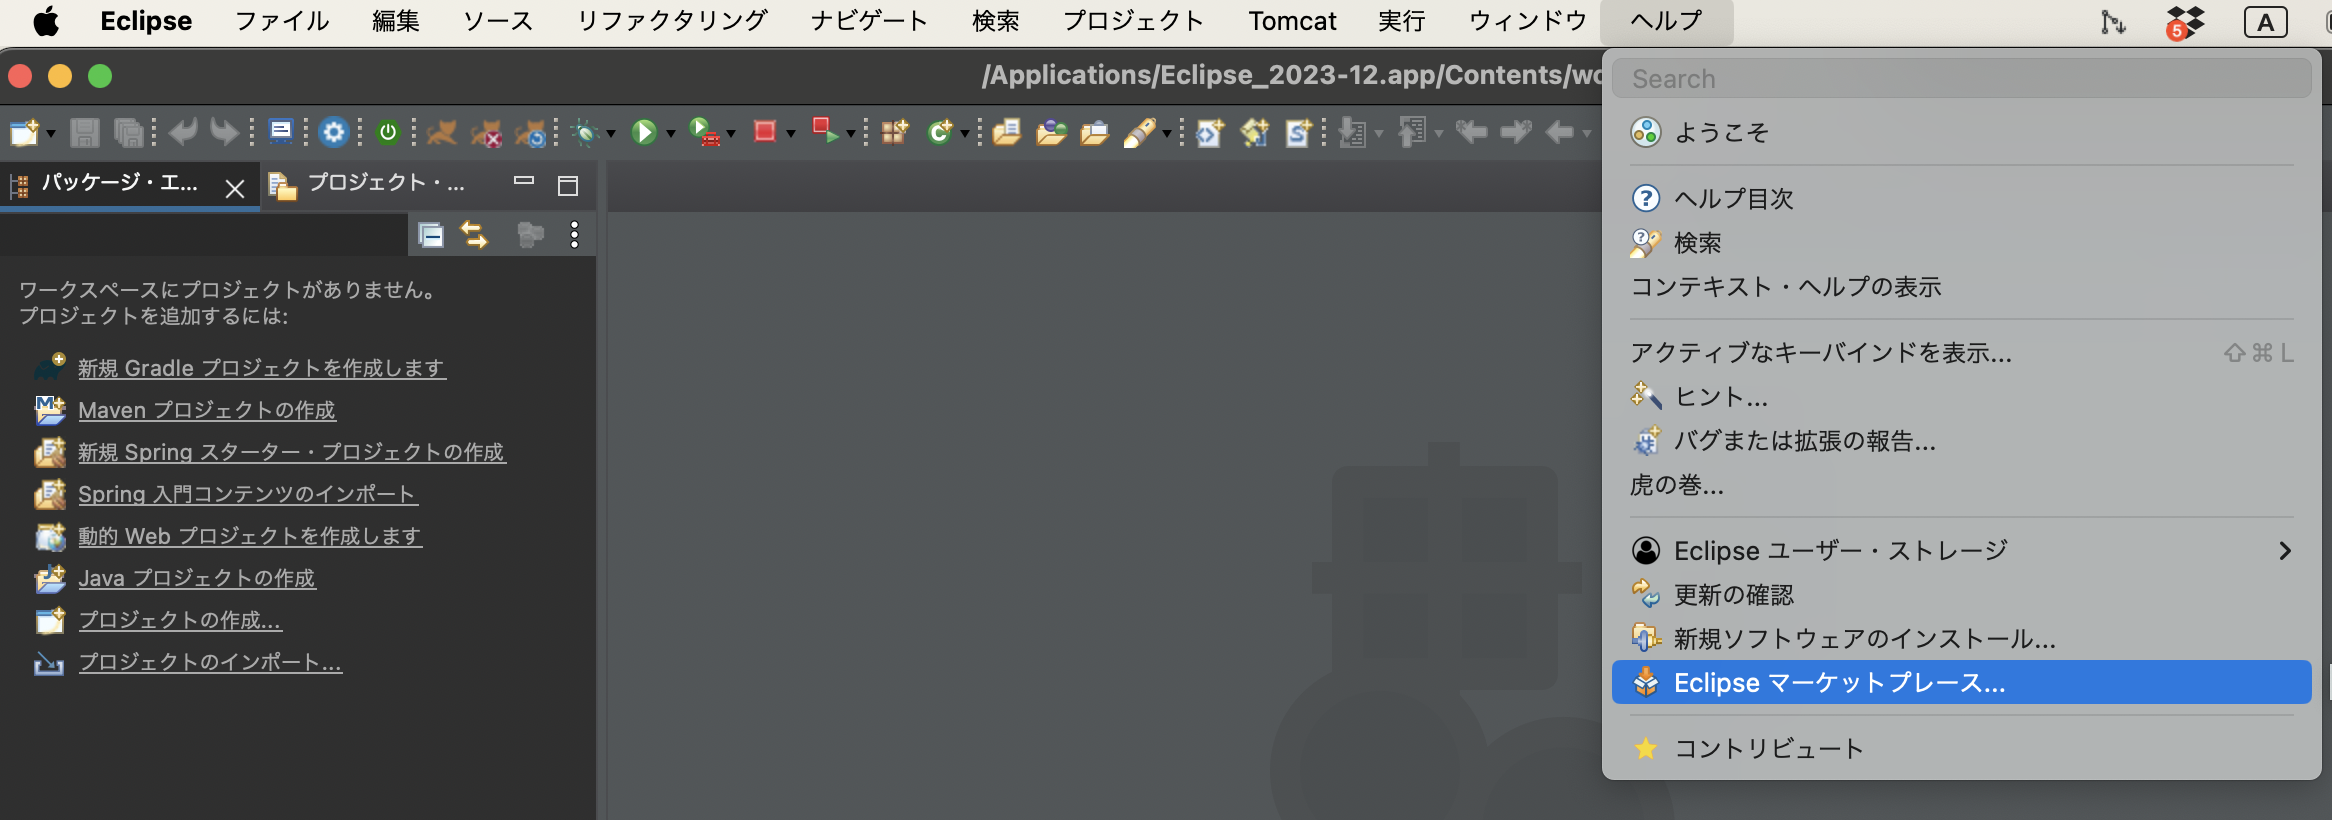Click the Dropbox icon in the menu bar
Viewport: 2332px width, 820px height.
[2185, 22]
